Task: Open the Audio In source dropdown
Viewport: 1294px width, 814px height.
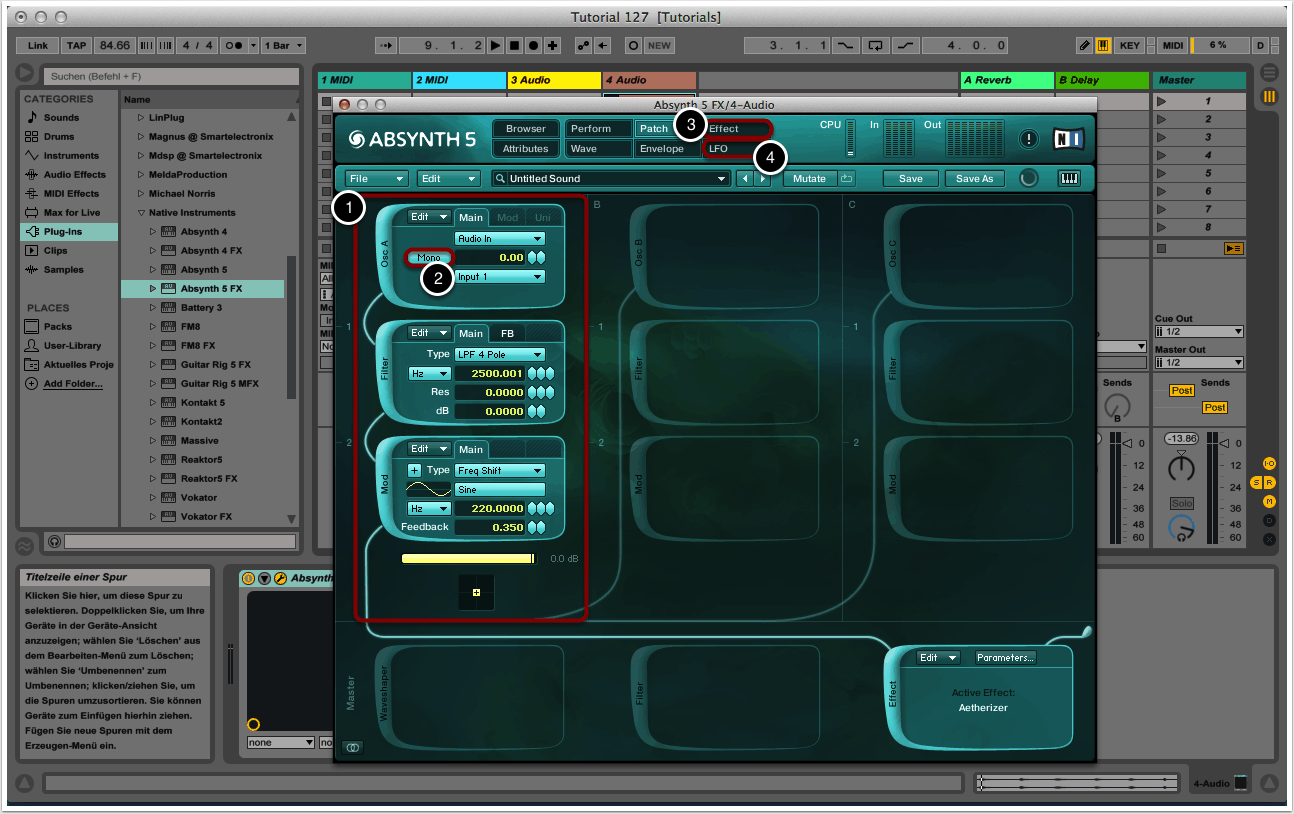Action: [499, 239]
